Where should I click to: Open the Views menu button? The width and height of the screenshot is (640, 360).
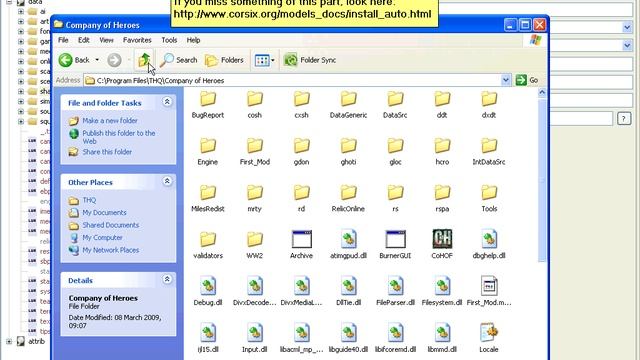pyautogui.click(x=264, y=60)
